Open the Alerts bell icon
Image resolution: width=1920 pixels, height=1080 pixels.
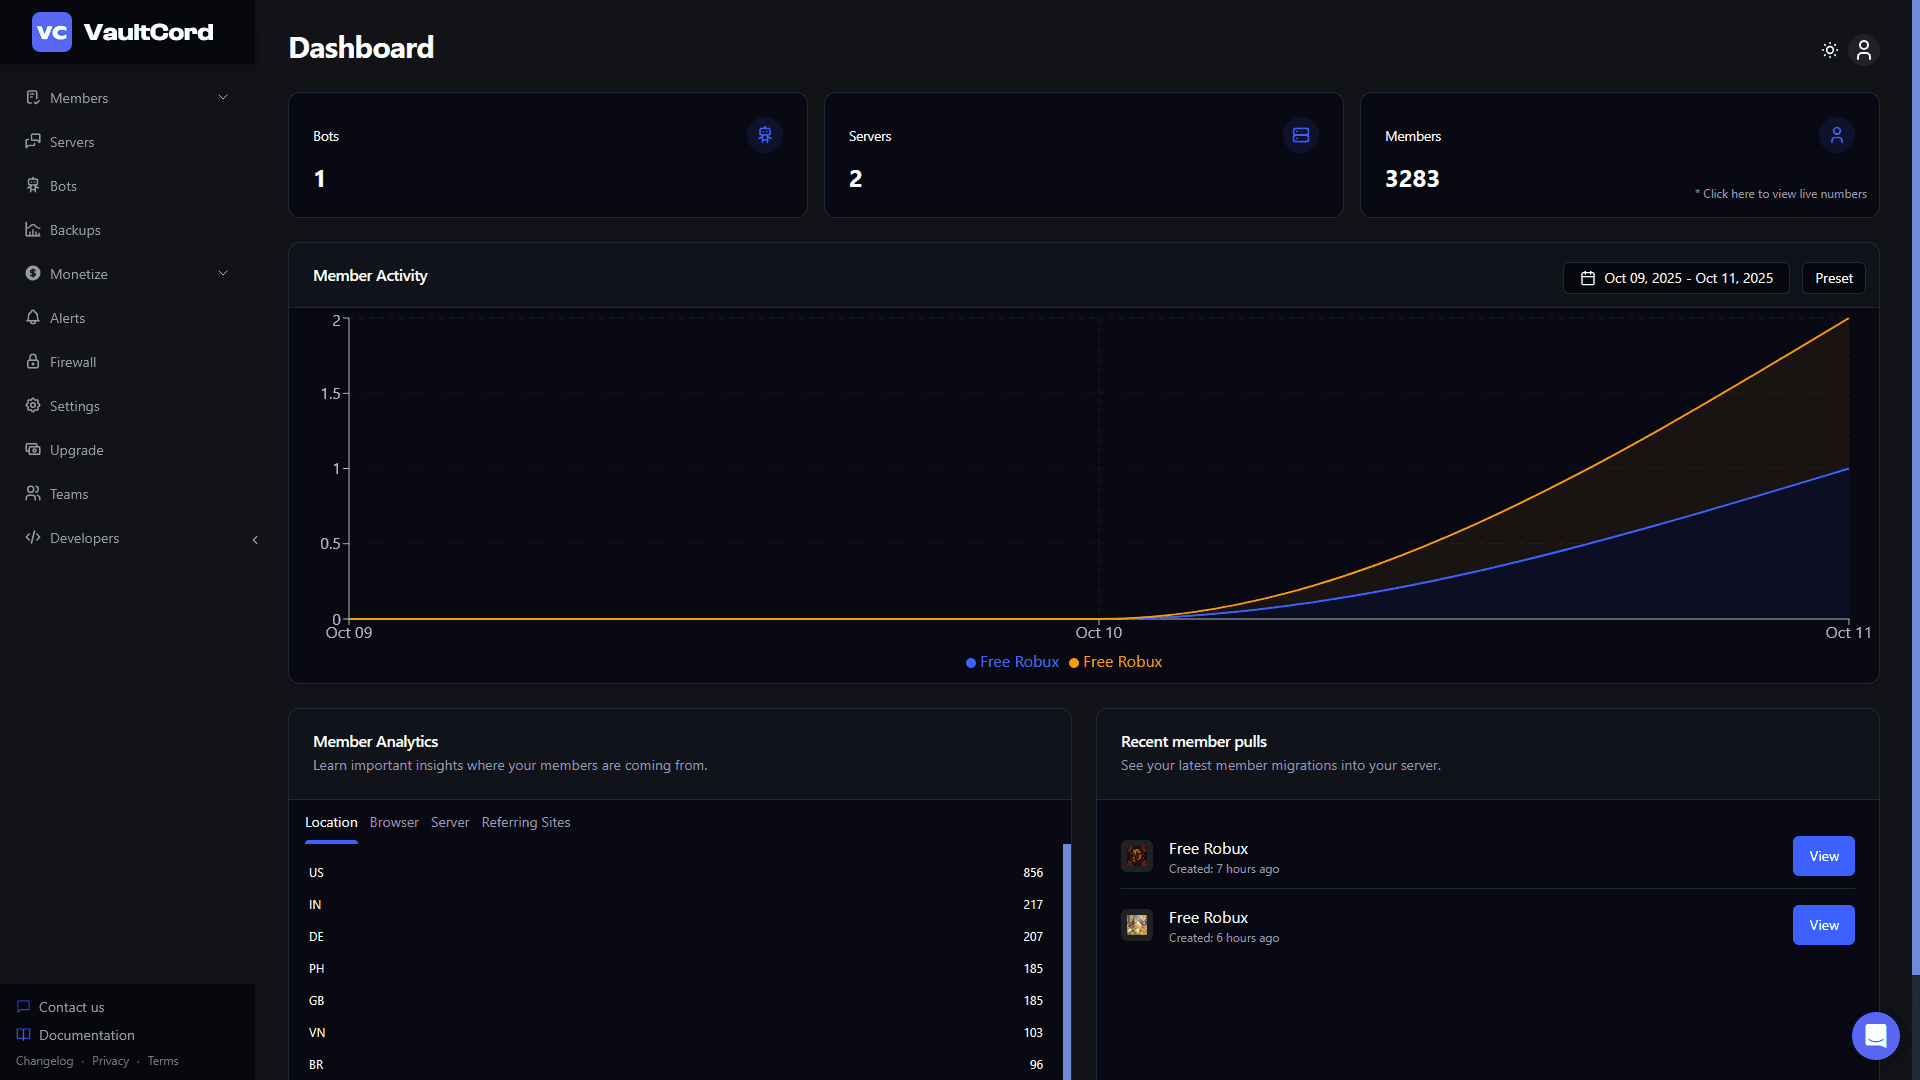pos(33,317)
